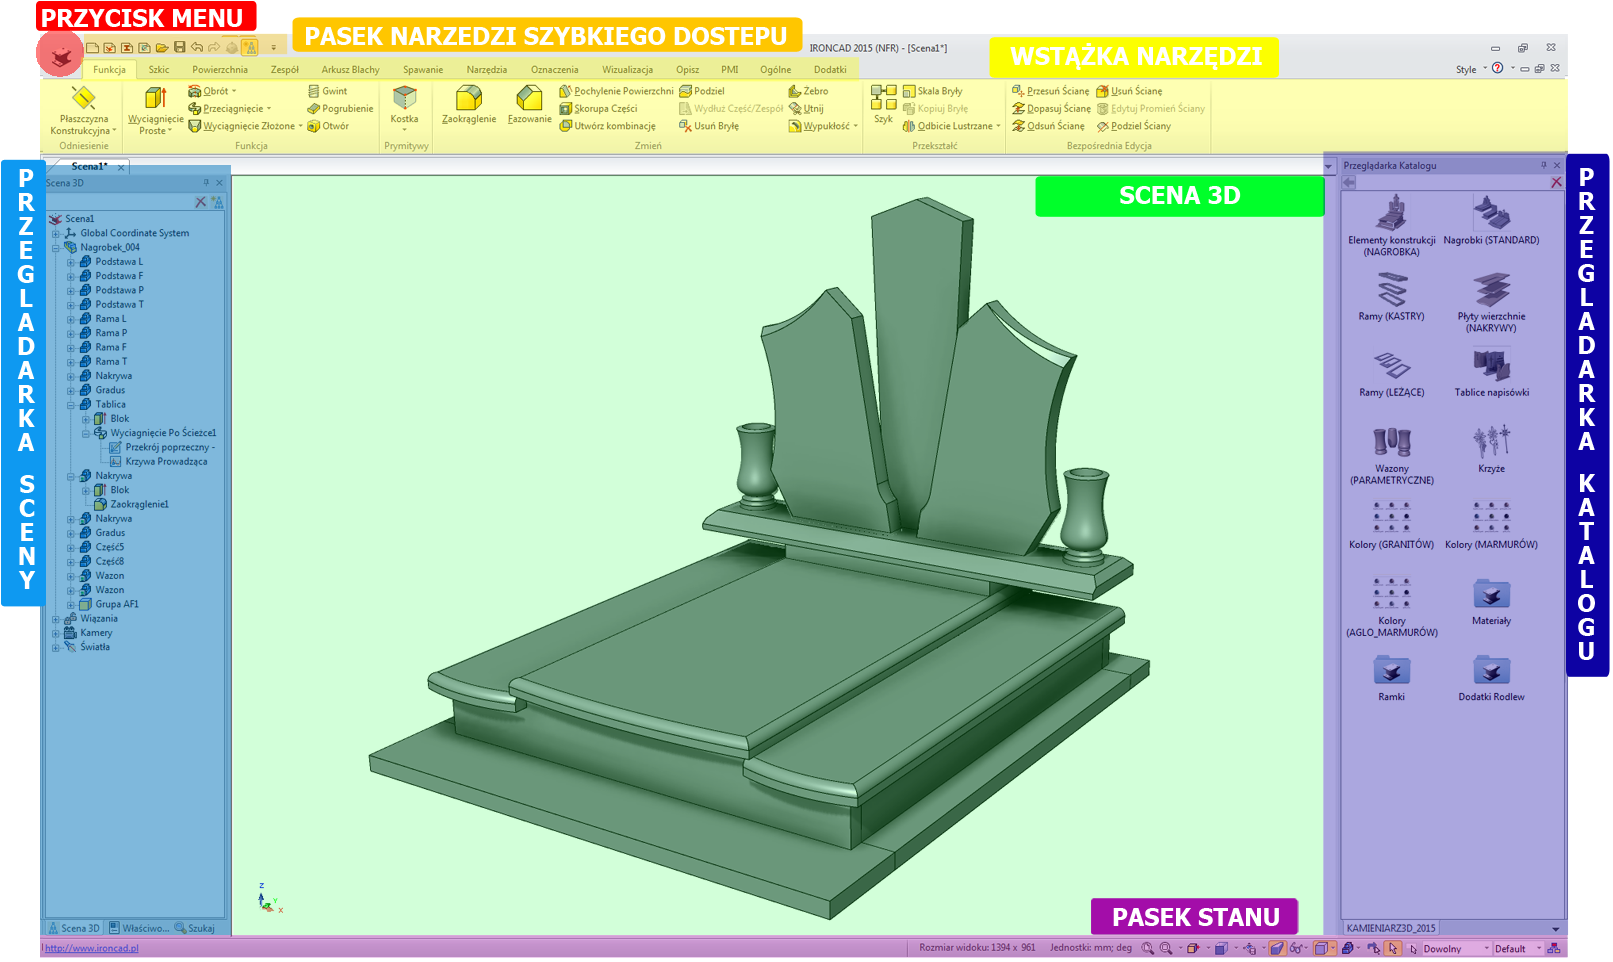
Task: Open the Kolory (GRANITÓW) color catalog
Action: (x=1391, y=524)
